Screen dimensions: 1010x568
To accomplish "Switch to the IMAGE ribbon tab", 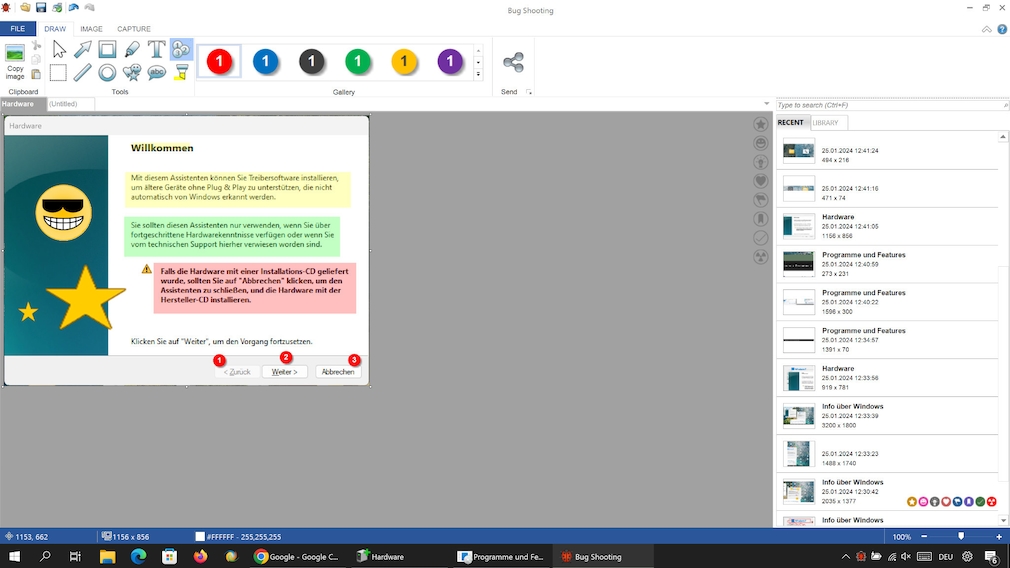I will coord(91,29).
